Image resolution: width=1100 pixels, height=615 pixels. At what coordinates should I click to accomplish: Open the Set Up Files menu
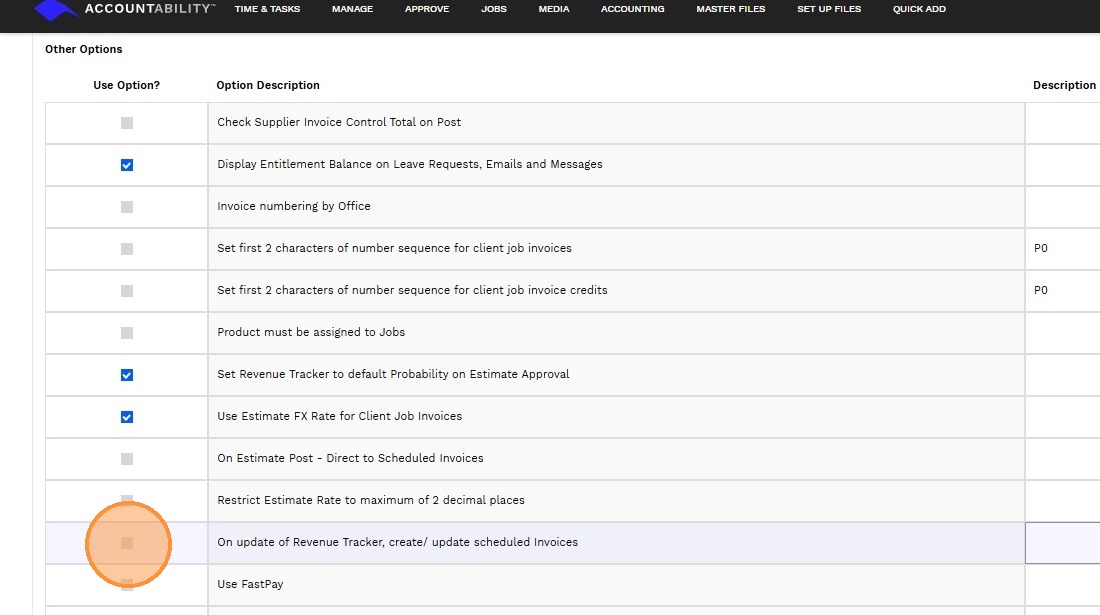(829, 9)
